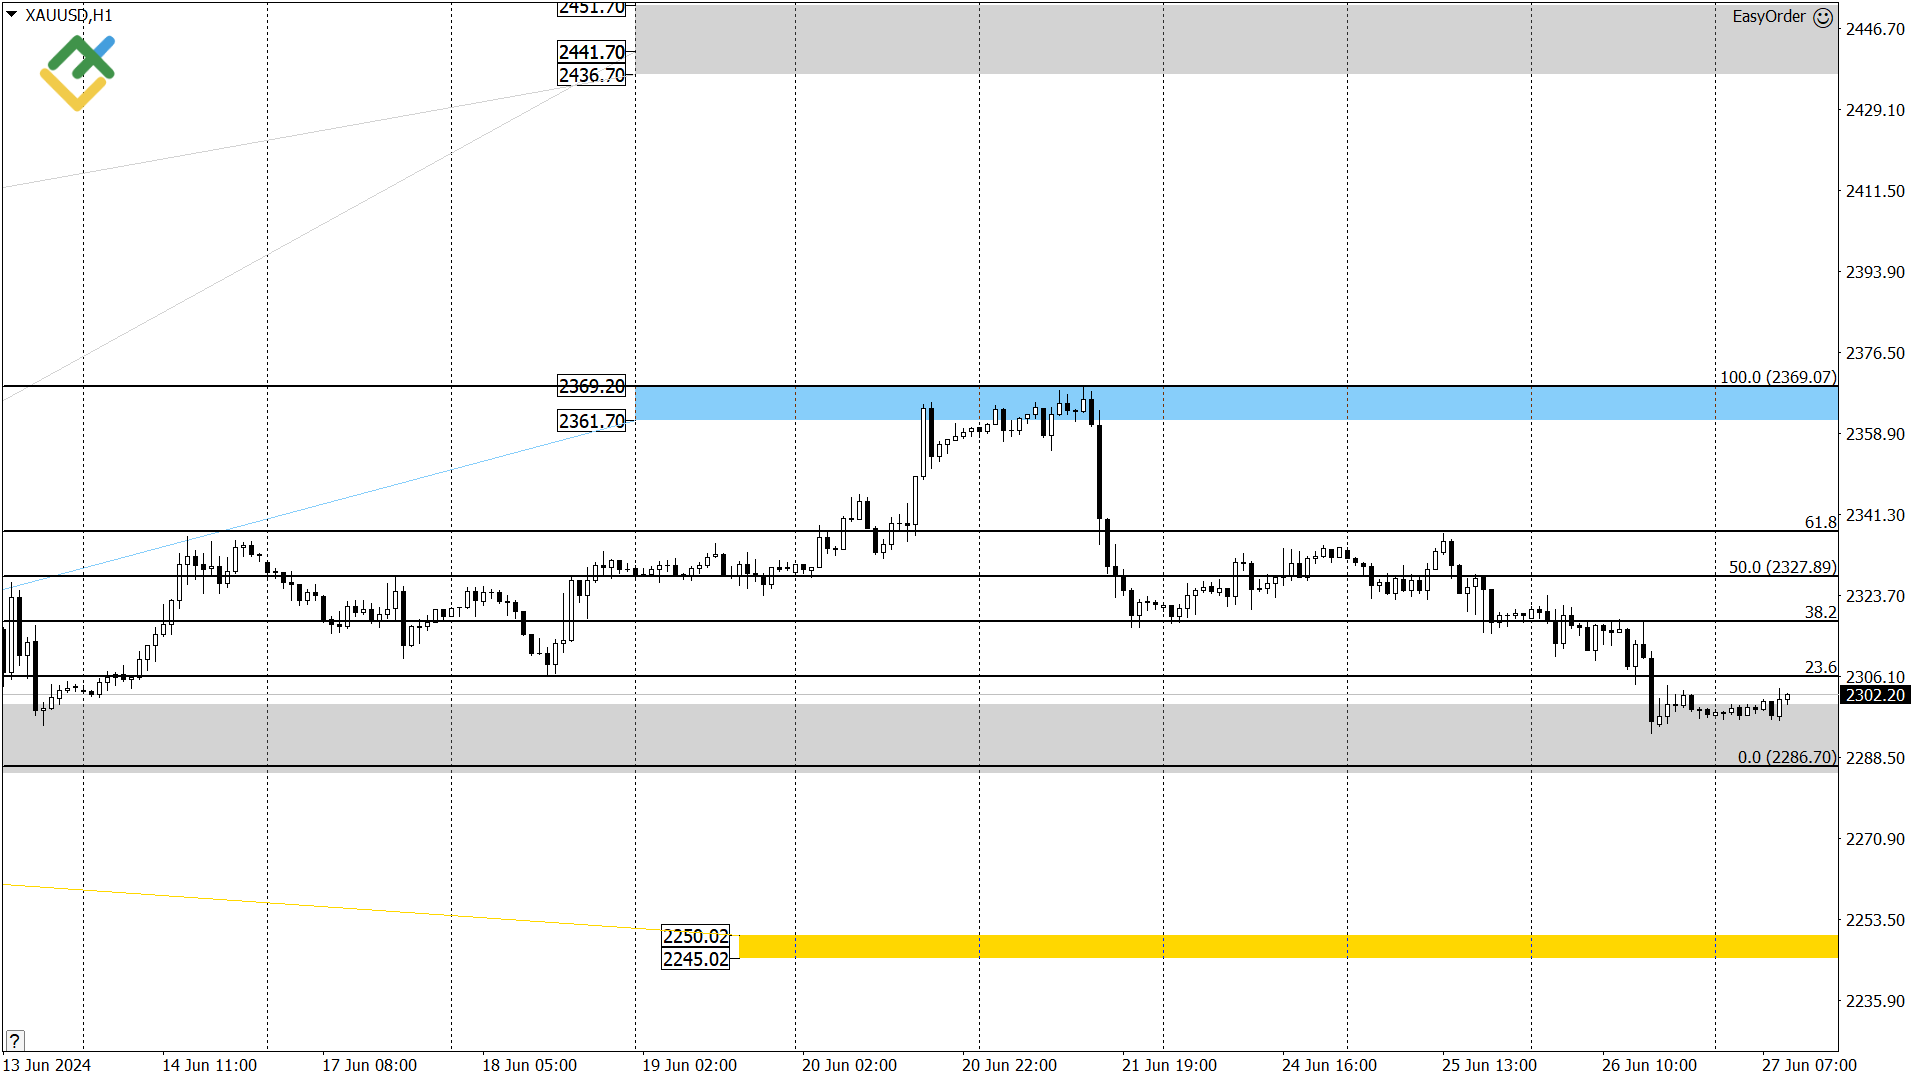This screenshot has height=1080, width=1920.
Task: Click the 20 Jun 22:00 time label
Action: 1009,1065
